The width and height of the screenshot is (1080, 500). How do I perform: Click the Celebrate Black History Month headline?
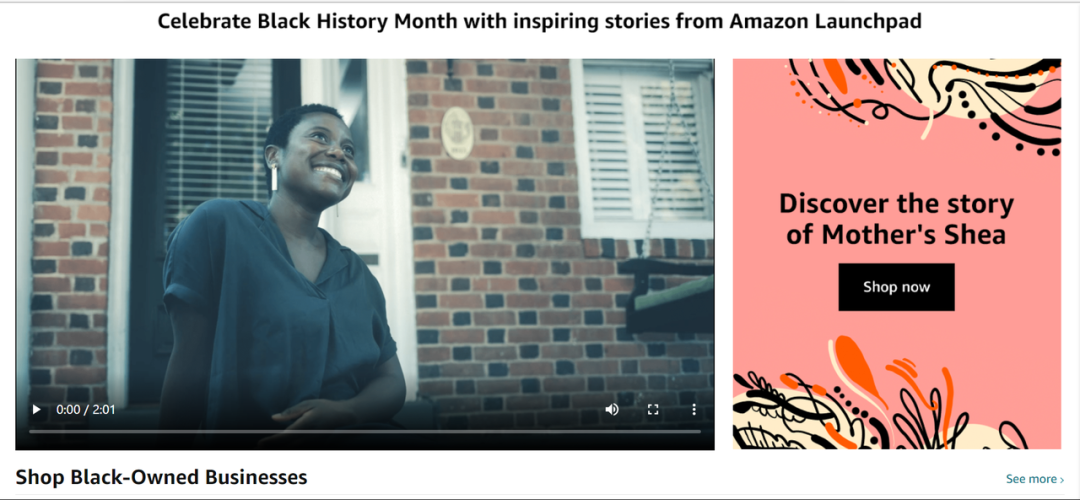[x=539, y=21]
